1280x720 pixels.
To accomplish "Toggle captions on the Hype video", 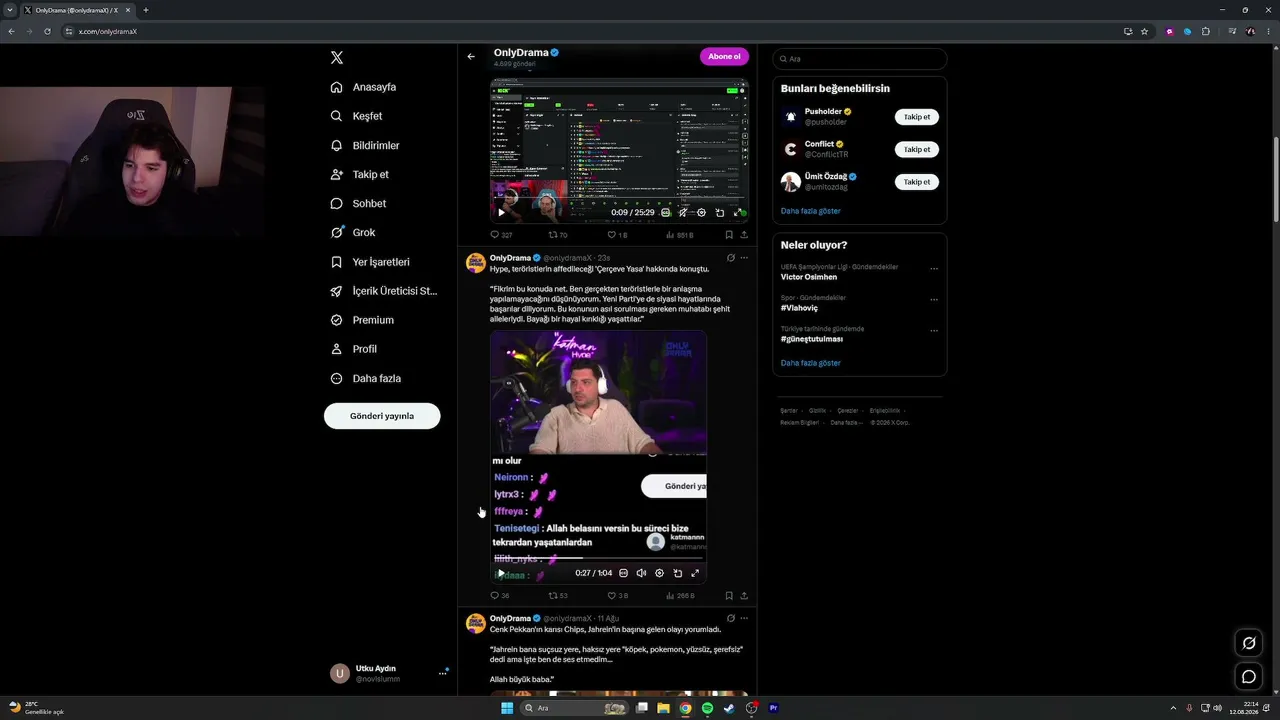I will (623, 573).
